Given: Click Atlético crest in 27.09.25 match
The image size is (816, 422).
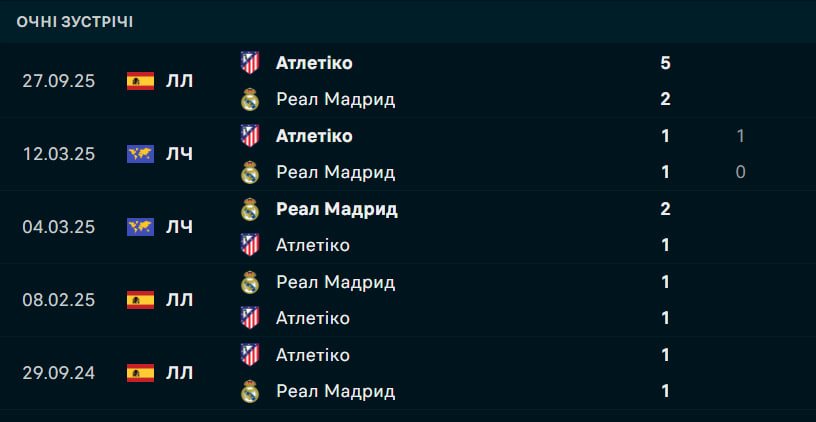Looking at the screenshot, I should [x=250, y=63].
